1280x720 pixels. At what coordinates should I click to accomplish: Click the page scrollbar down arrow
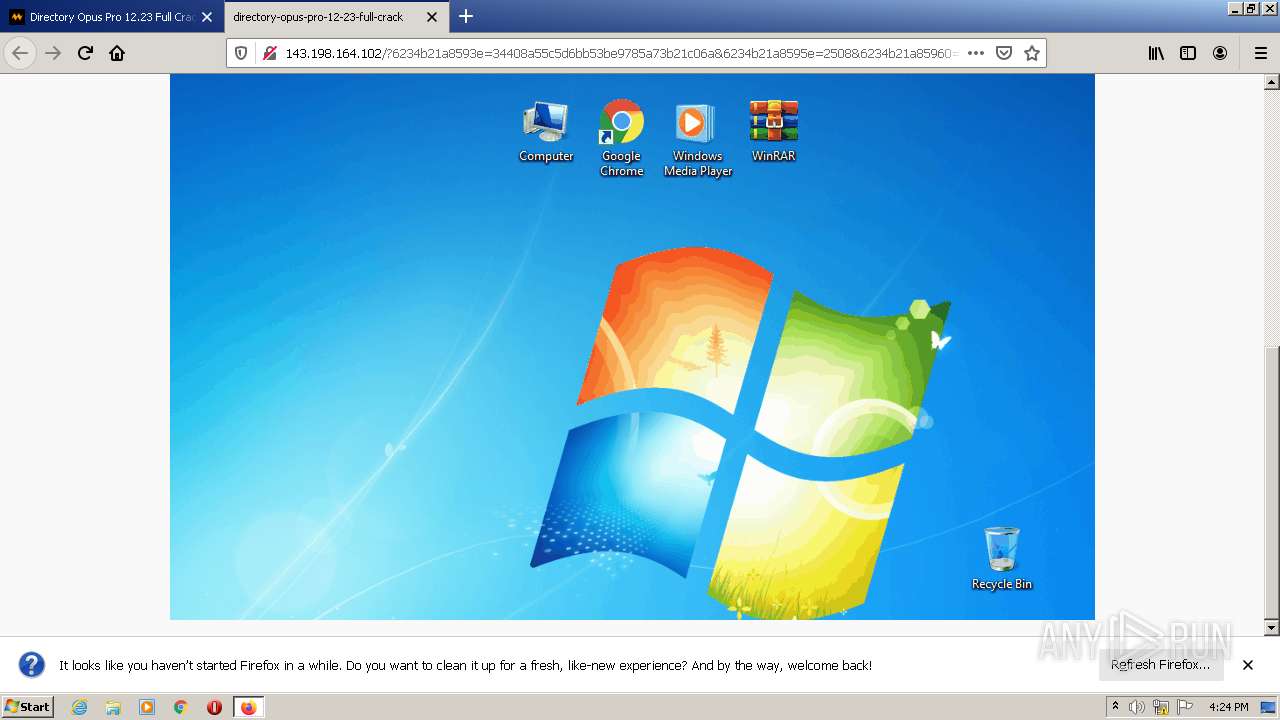(1272, 628)
